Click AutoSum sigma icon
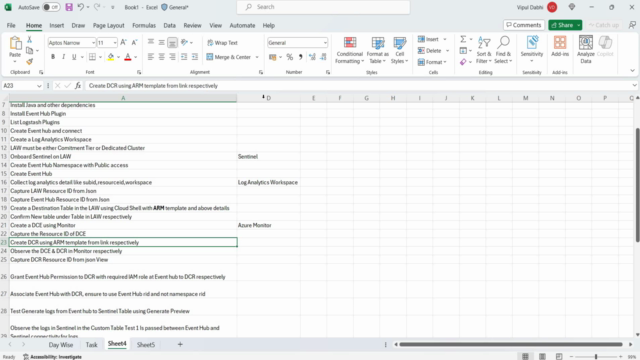The image size is (640, 360). (463, 39)
